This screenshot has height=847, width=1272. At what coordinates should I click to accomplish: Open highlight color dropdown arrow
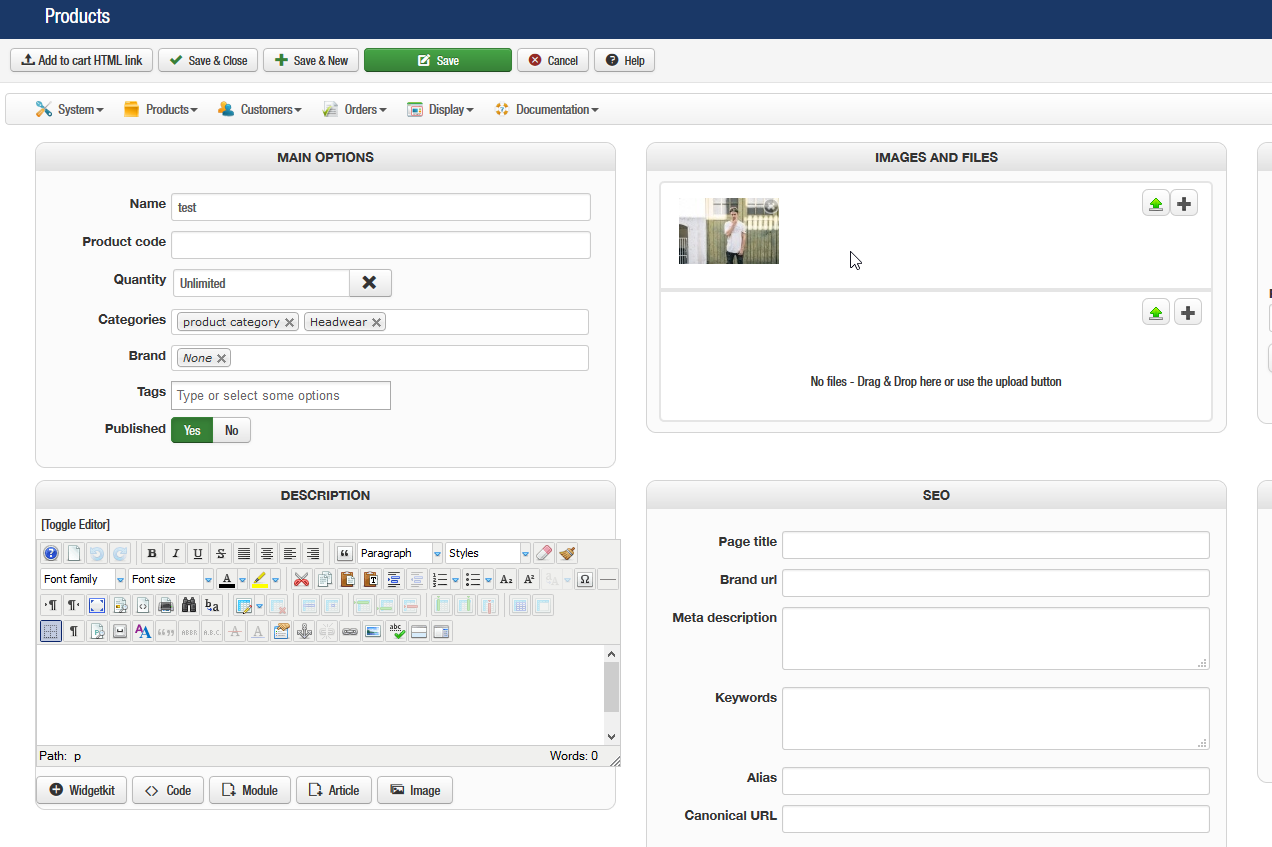[275, 579]
